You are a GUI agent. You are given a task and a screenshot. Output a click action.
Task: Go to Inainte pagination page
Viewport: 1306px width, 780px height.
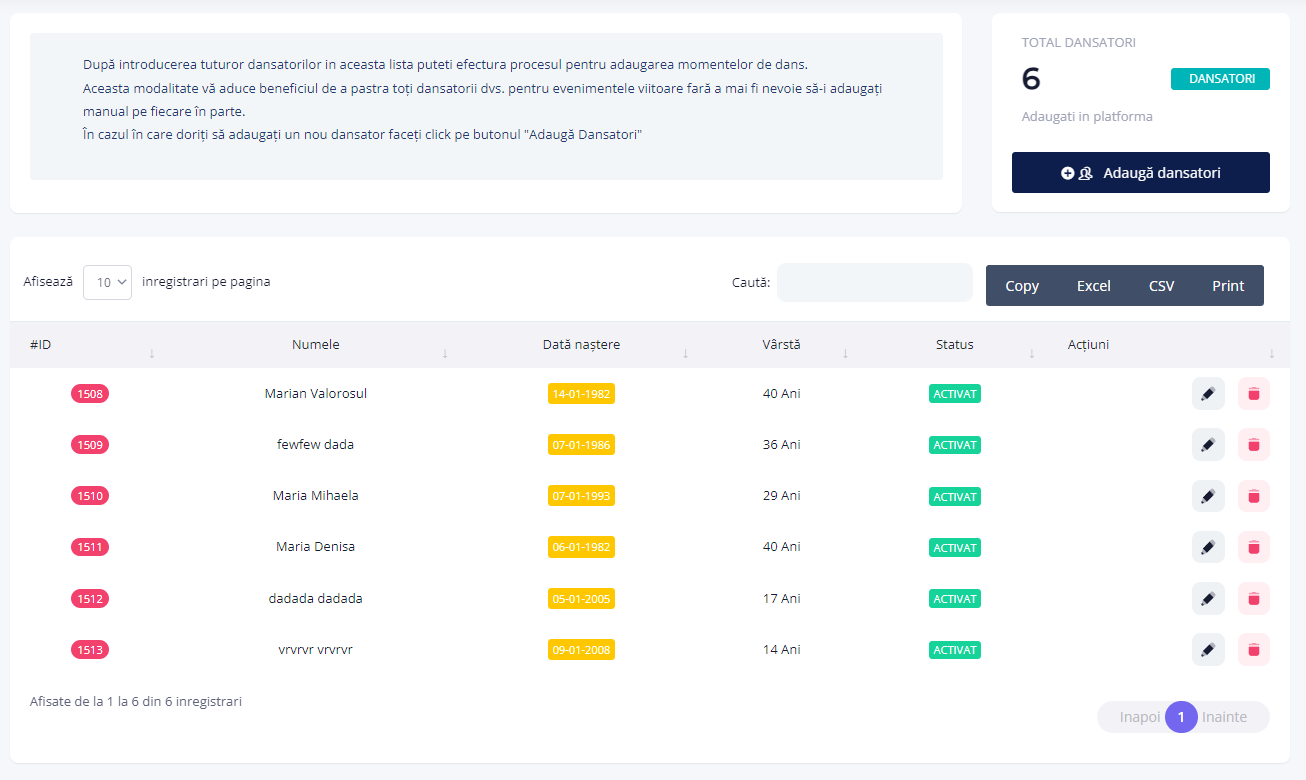(1226, 717)
